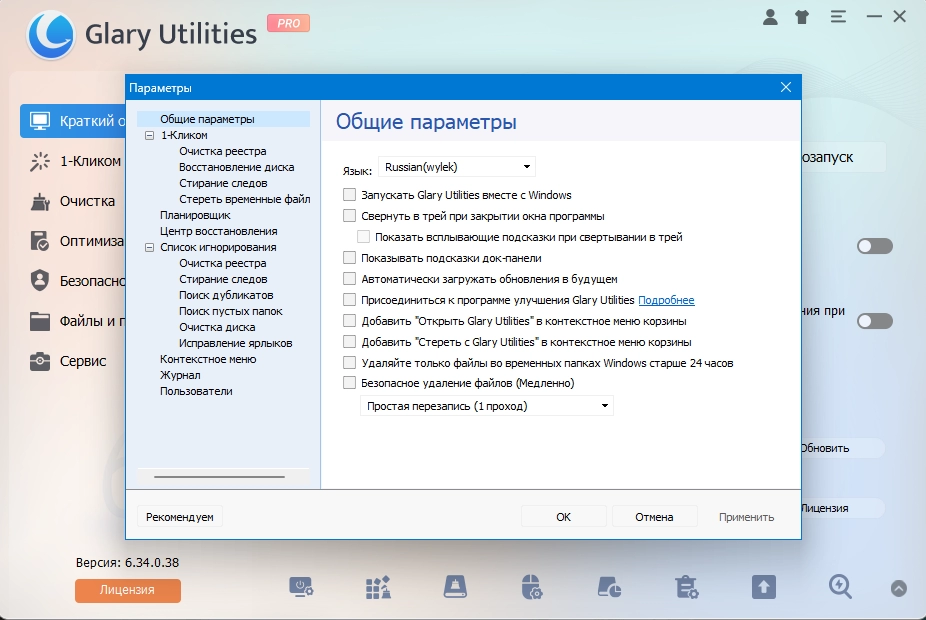
Task: Switch to 1-Кликом tab in main sidebar
Action: pos(73,161)
